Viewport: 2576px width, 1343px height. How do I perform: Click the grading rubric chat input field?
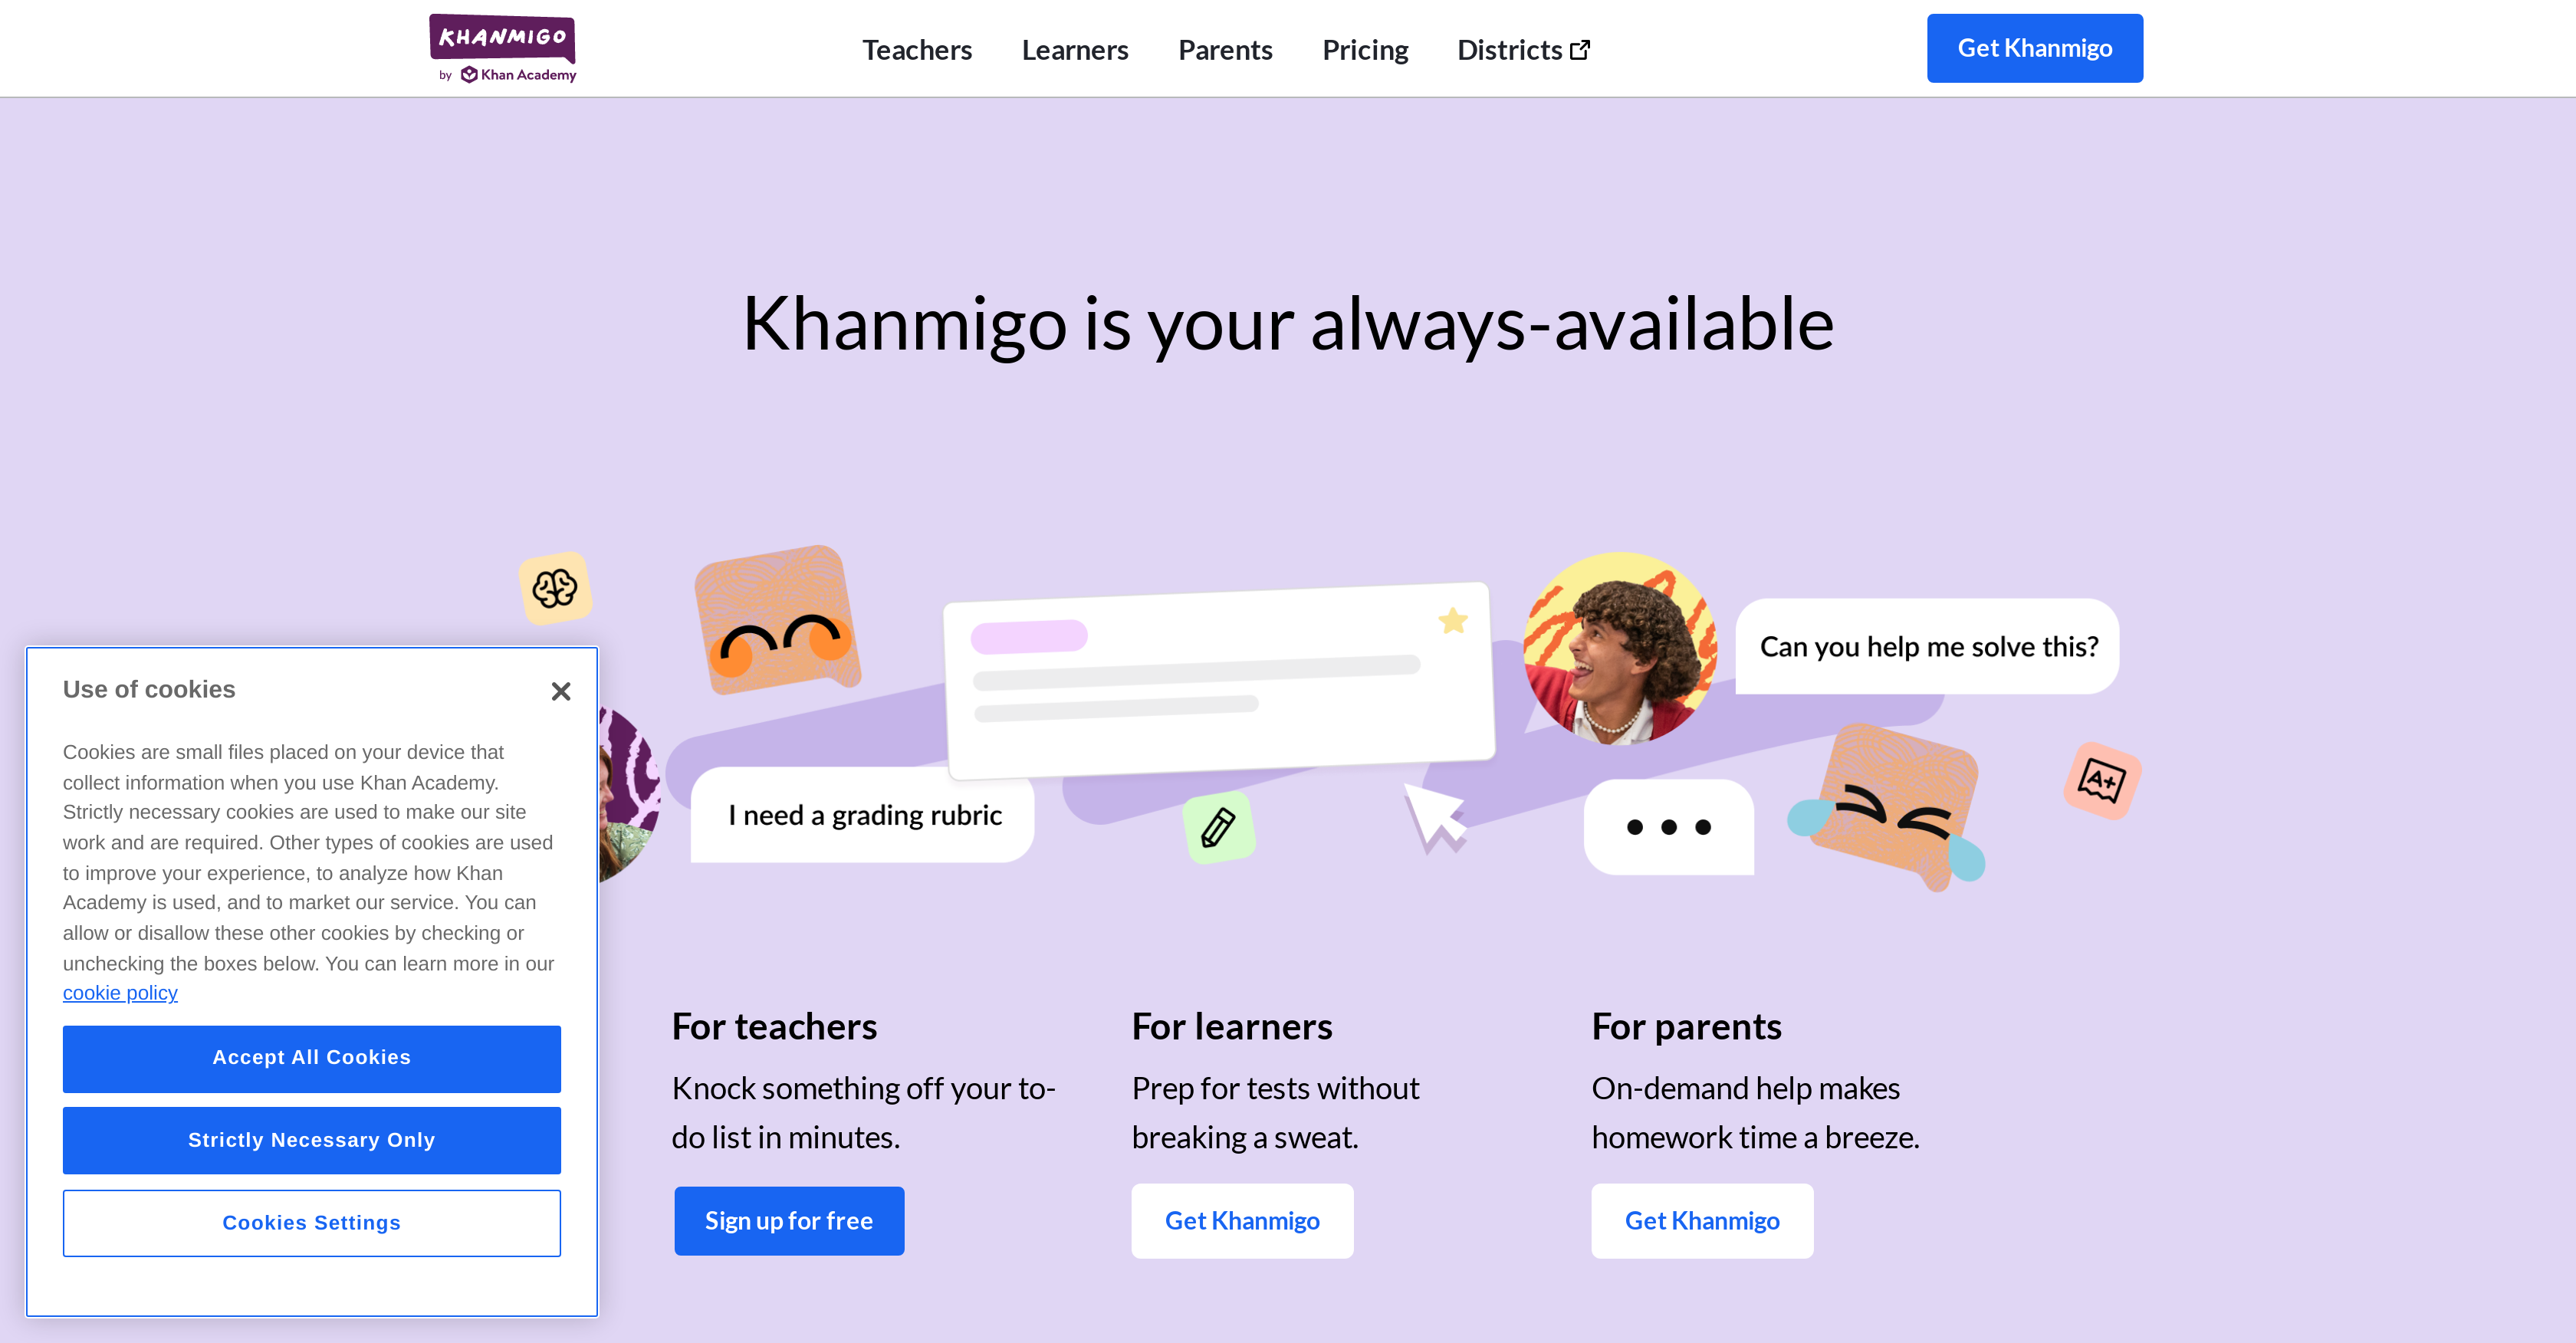(x=864, y=813)
